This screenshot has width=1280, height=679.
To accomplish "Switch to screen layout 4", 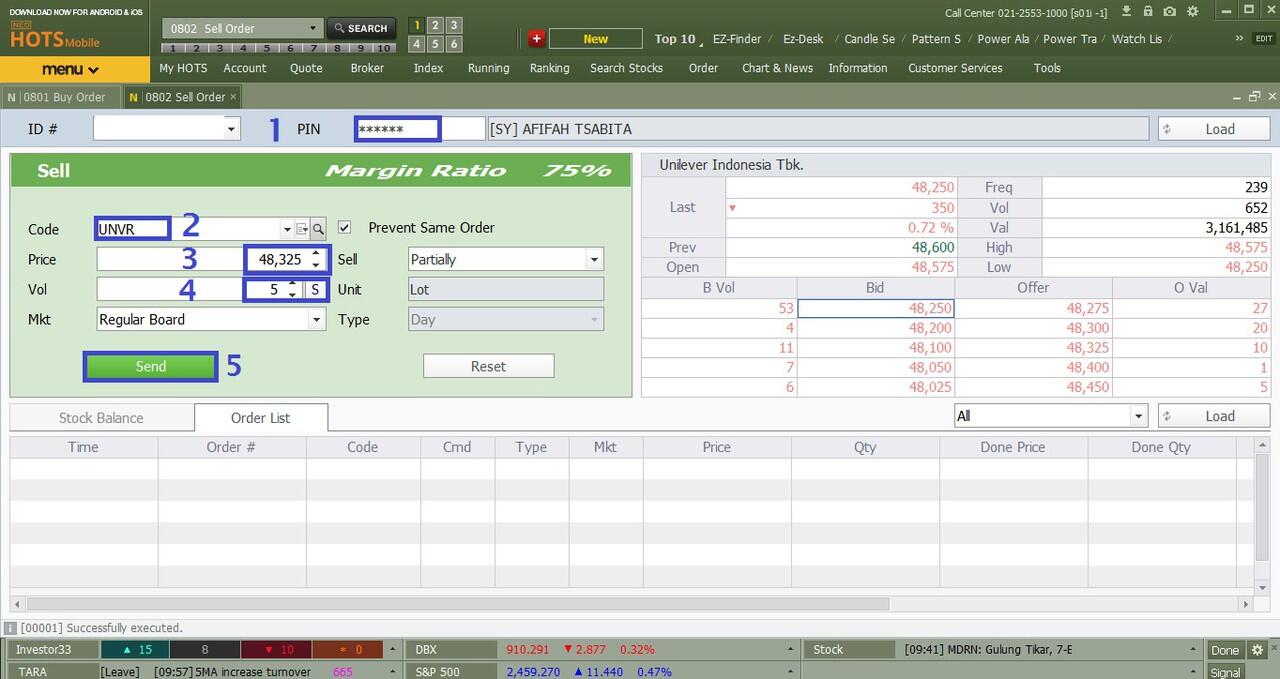I will 417,44.
